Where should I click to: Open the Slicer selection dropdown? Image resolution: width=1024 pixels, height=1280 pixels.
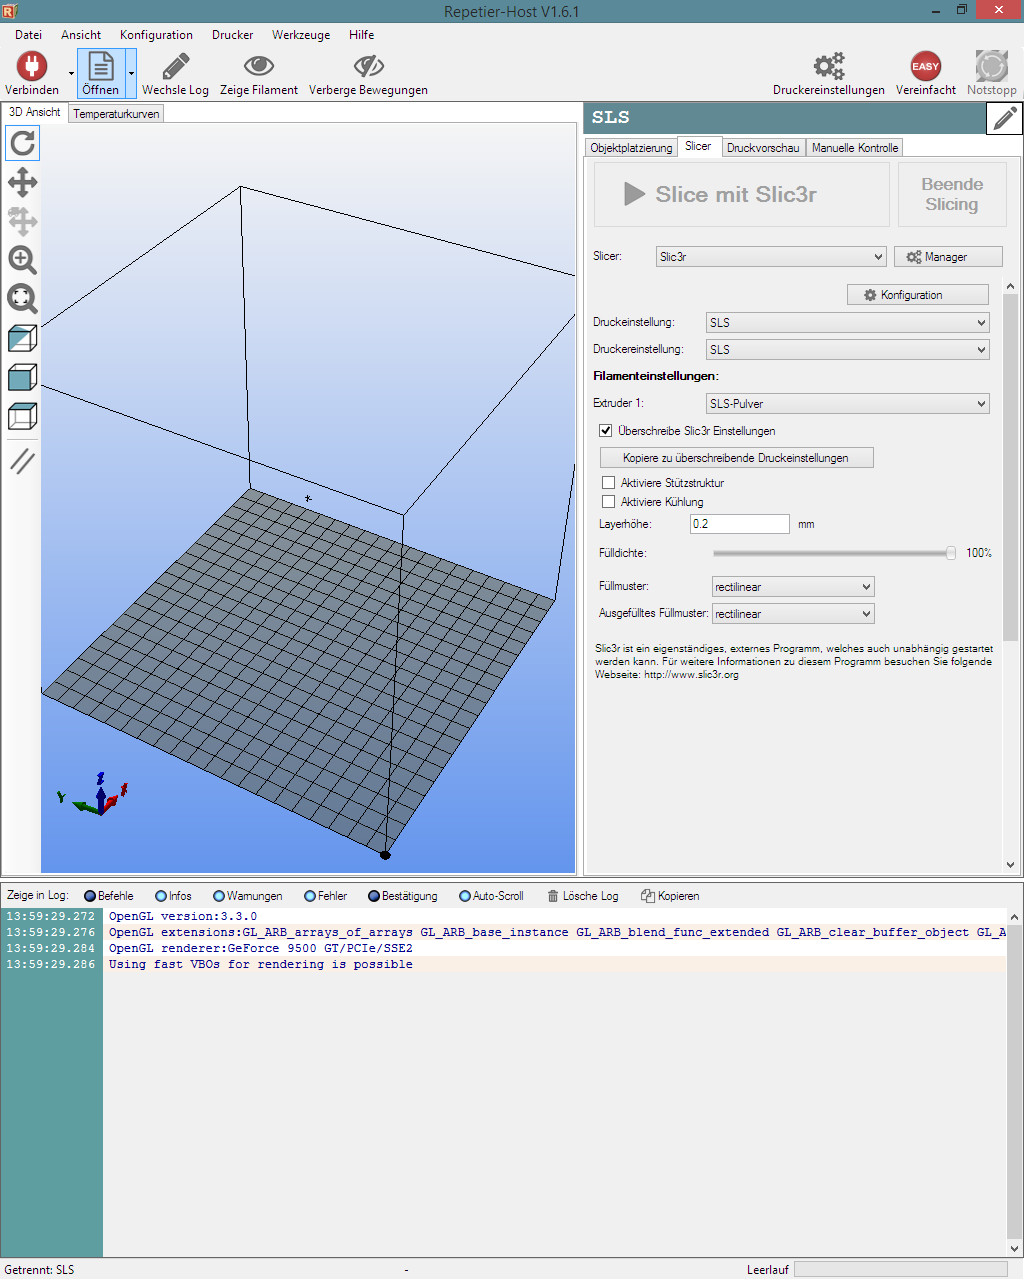pyautogui.click(x=771, y=256)
